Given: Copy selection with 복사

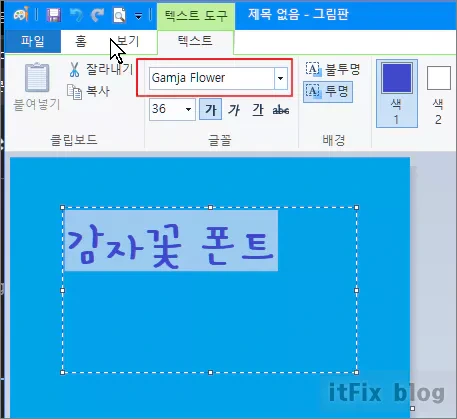Looking at the screenshot, I should [x=89, y=91].
